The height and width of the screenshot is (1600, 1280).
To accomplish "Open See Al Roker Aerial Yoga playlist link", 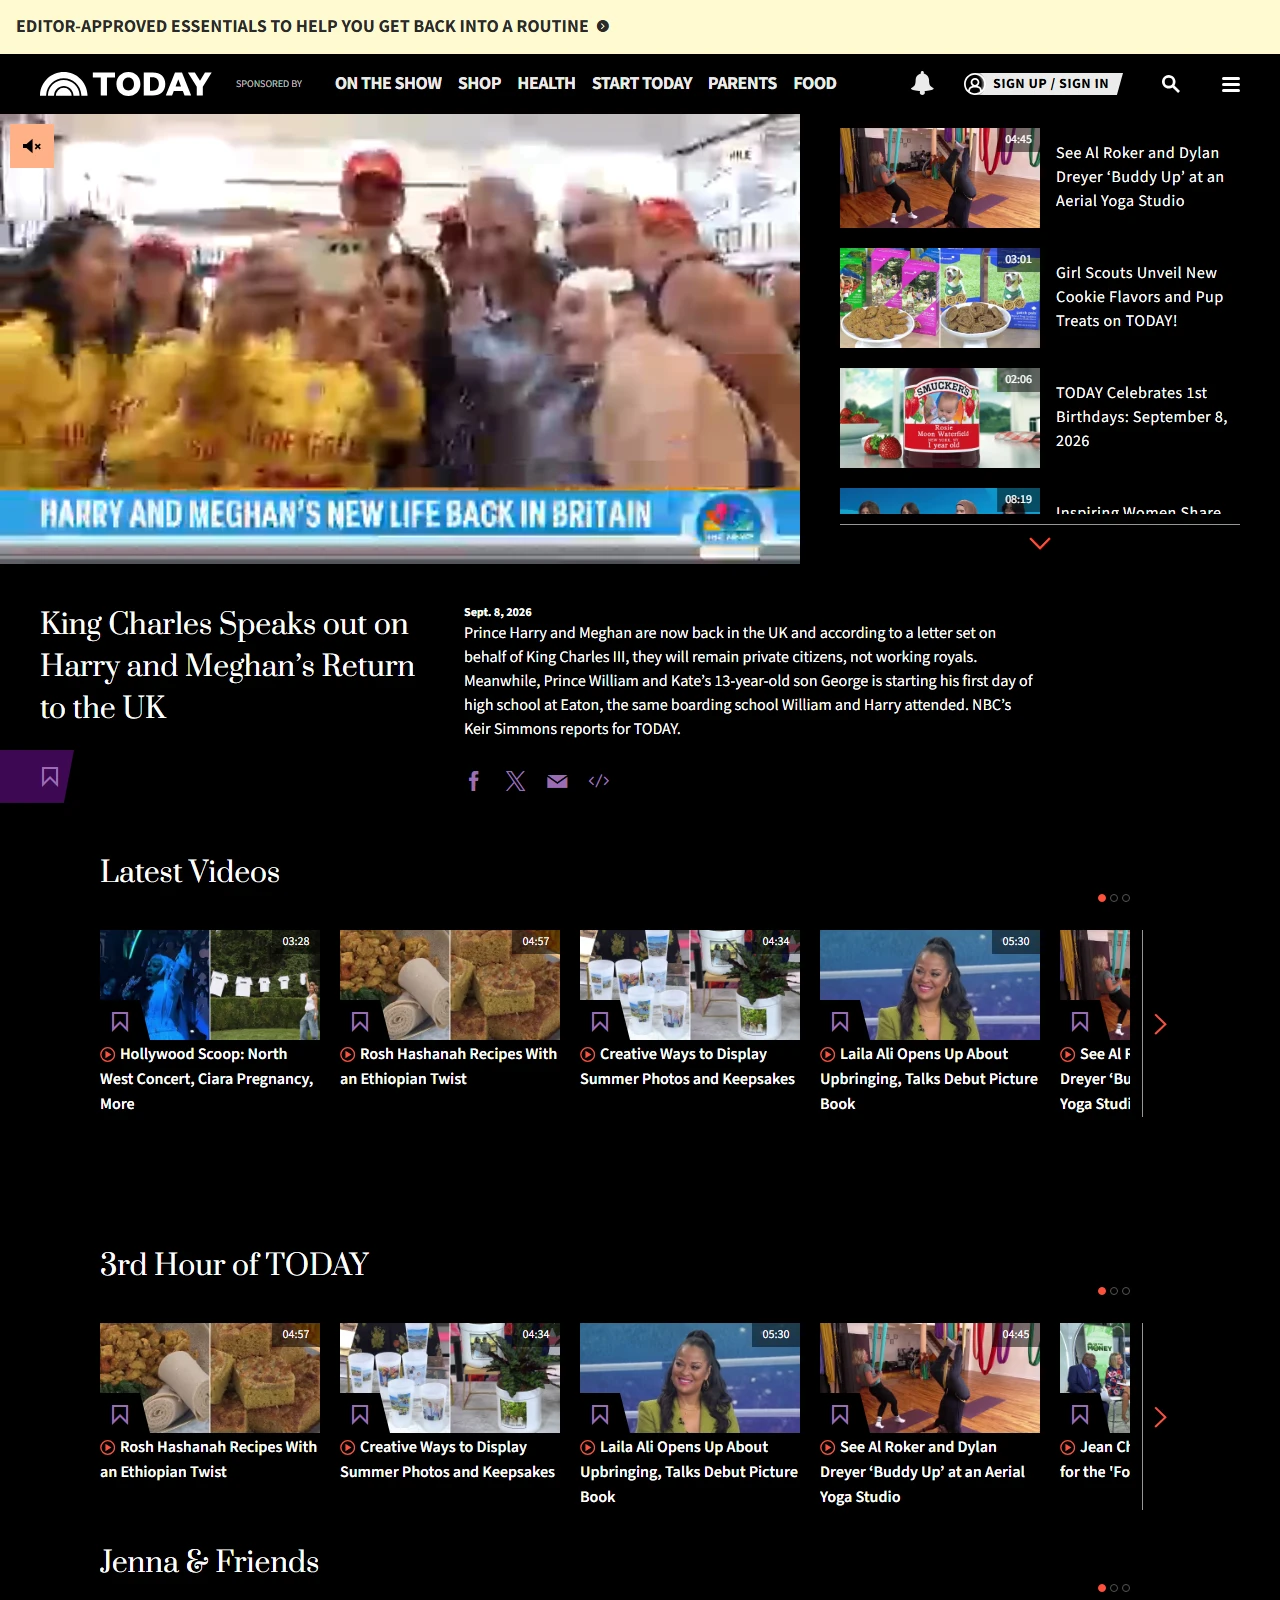I will [1139, 177].
